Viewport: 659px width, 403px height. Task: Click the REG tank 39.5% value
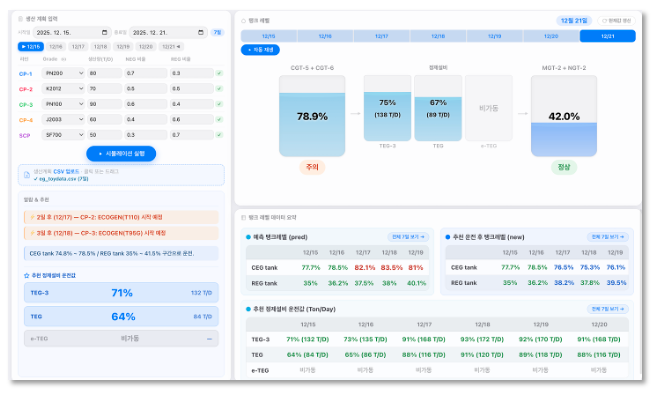tap(616, 283)
